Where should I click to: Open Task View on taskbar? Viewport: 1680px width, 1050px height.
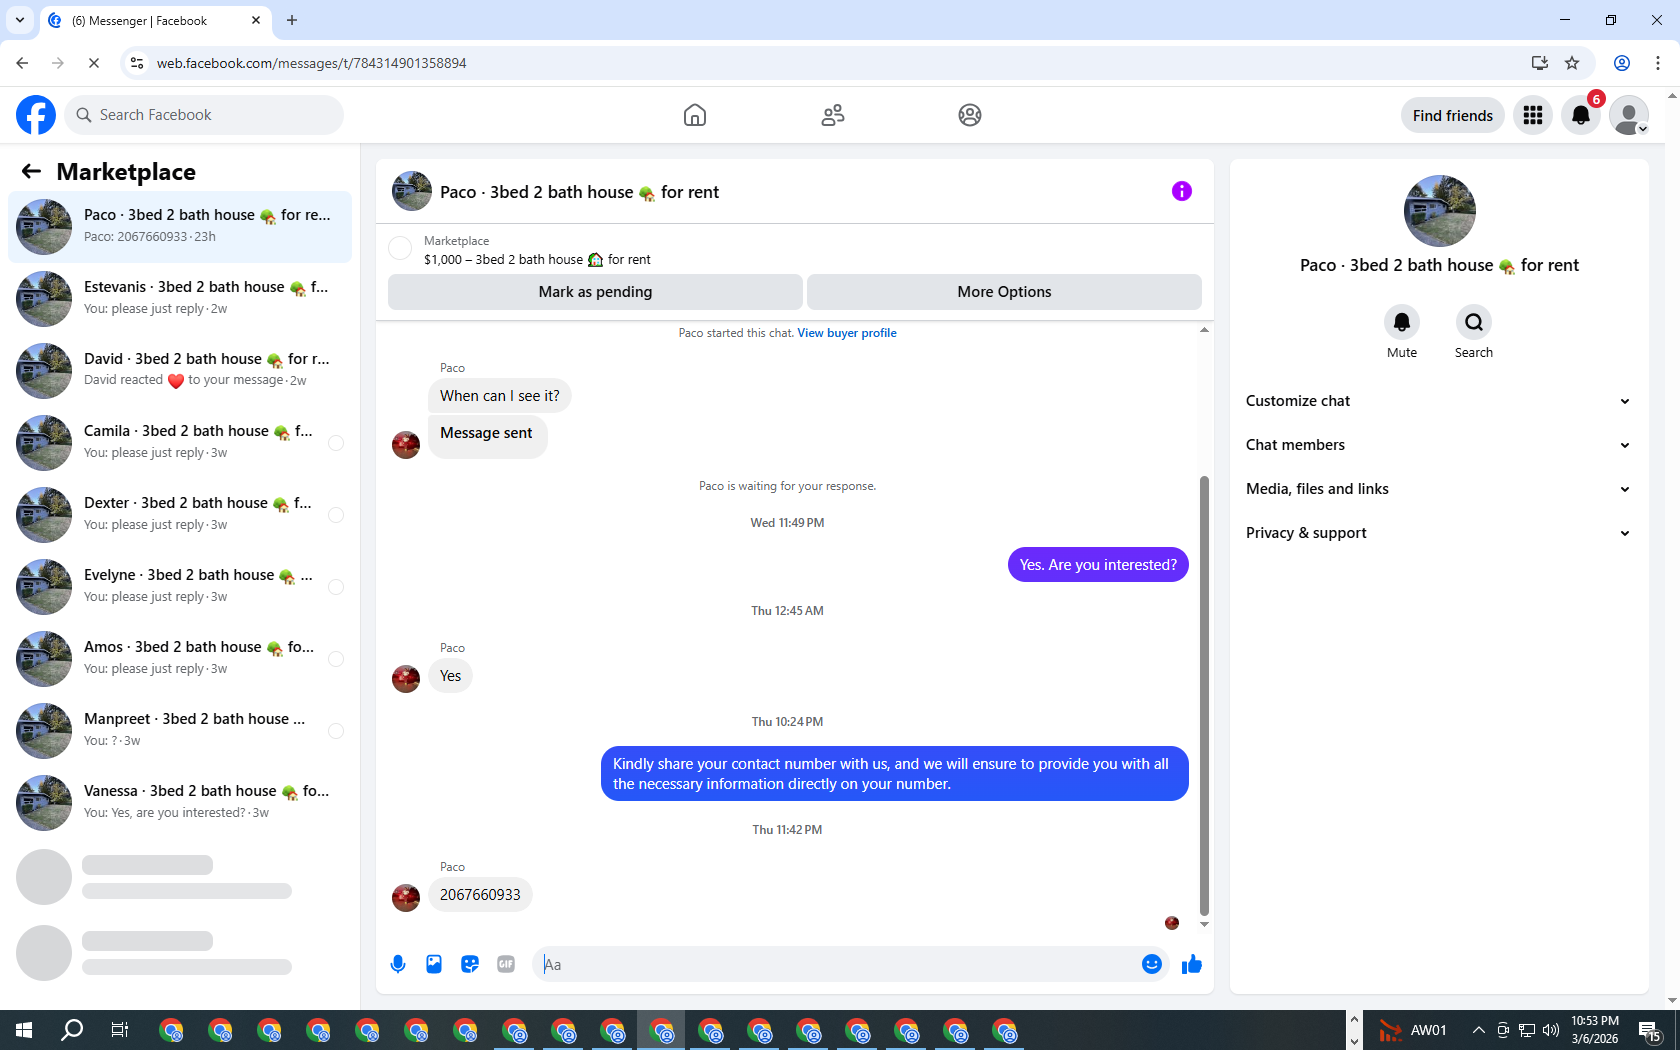(x=120, y=1030)
